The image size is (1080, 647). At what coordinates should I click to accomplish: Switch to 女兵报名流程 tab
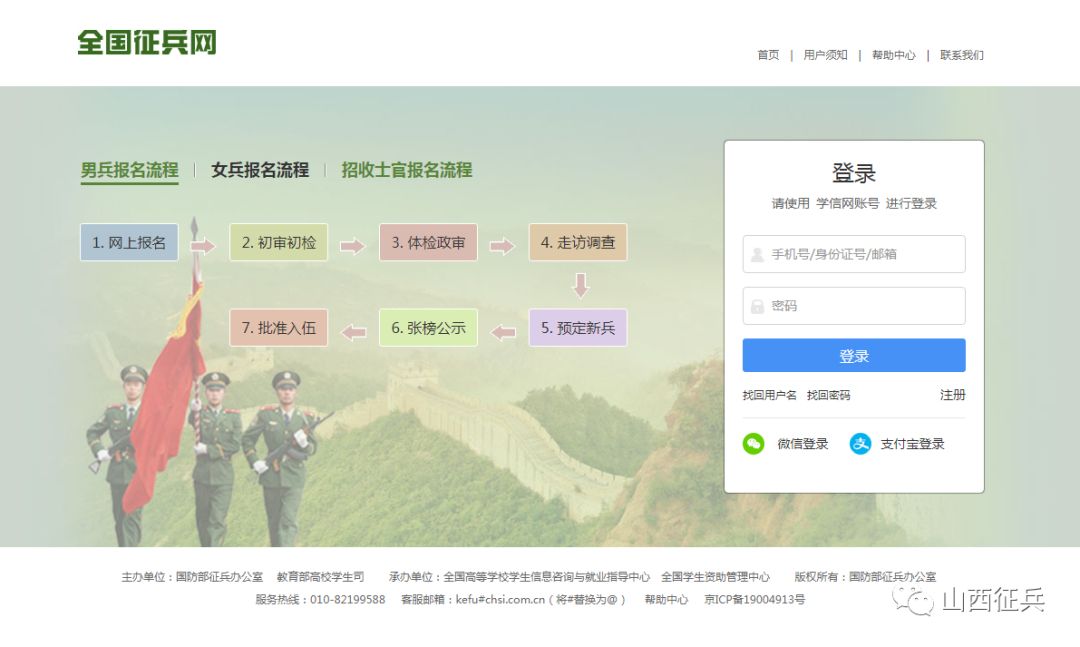(x=260, y=170)
